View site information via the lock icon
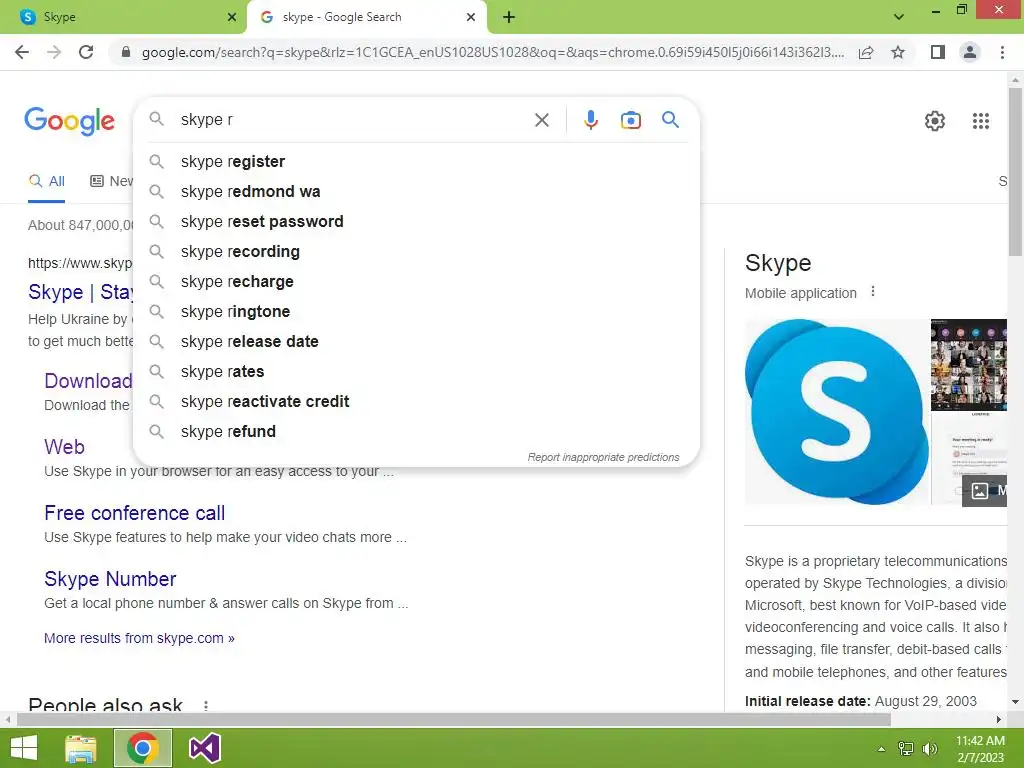This screenshot has height=768, width=1024. coord(126,52)
